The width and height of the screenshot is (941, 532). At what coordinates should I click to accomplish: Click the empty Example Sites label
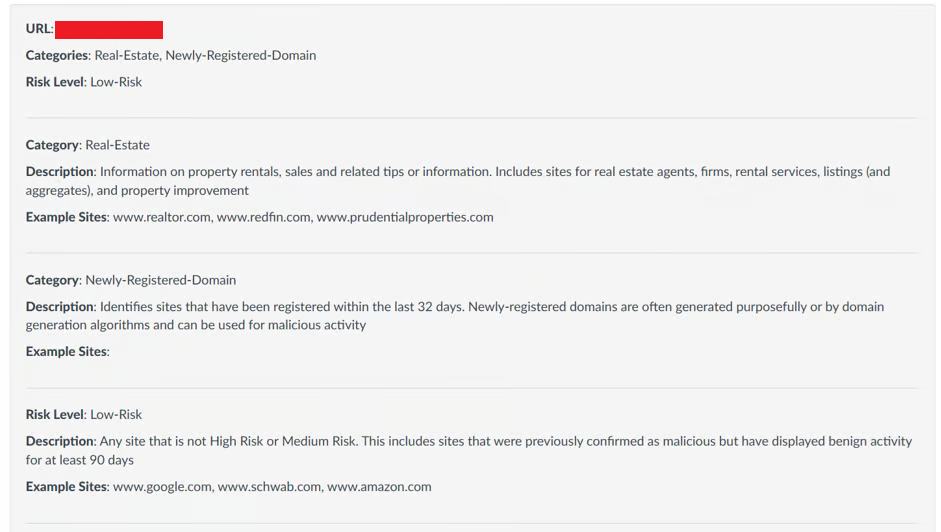68,351
